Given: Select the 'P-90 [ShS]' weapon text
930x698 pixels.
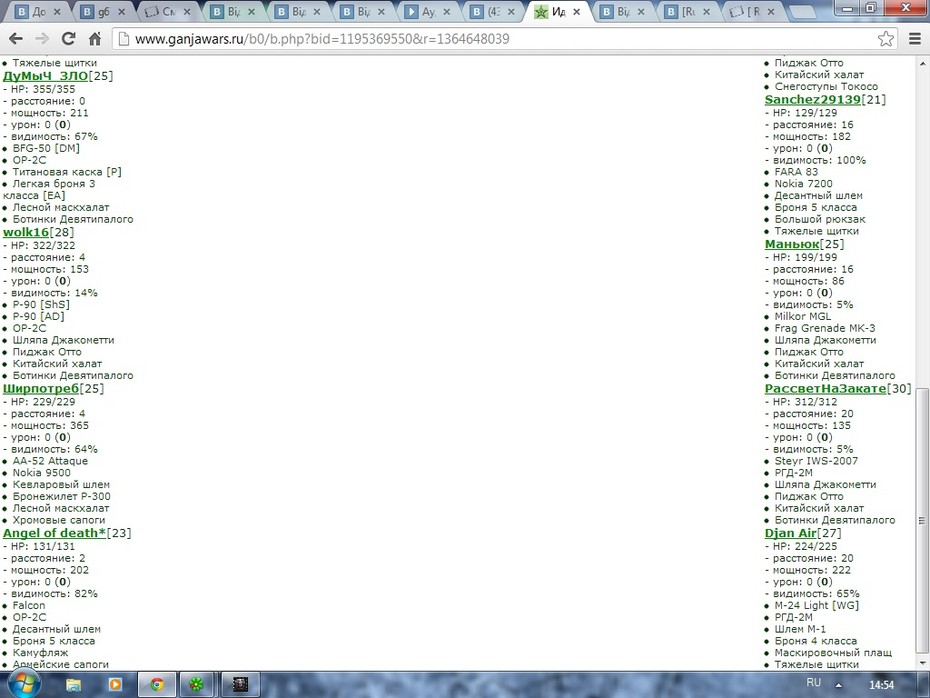Looking at the screenshot, I should pos(41,304).
